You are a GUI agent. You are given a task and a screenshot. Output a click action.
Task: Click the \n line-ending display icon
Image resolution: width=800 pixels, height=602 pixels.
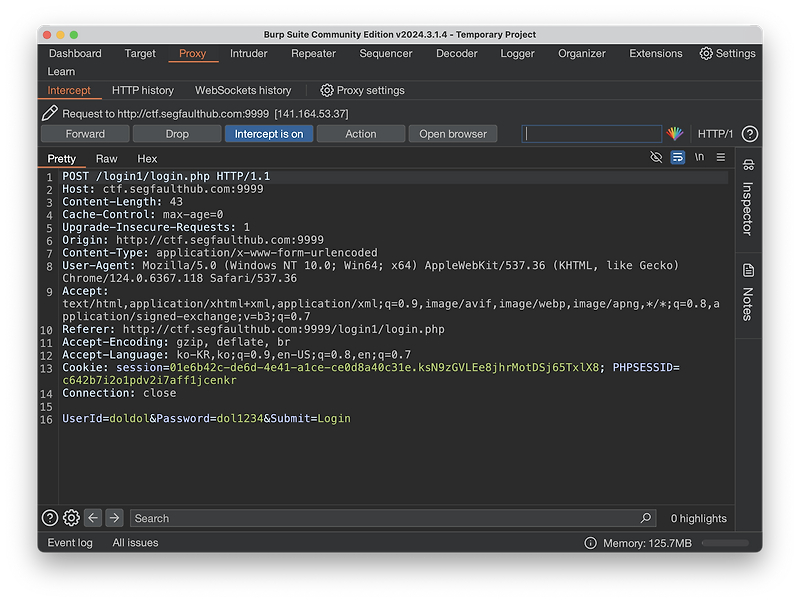(699, 157)
